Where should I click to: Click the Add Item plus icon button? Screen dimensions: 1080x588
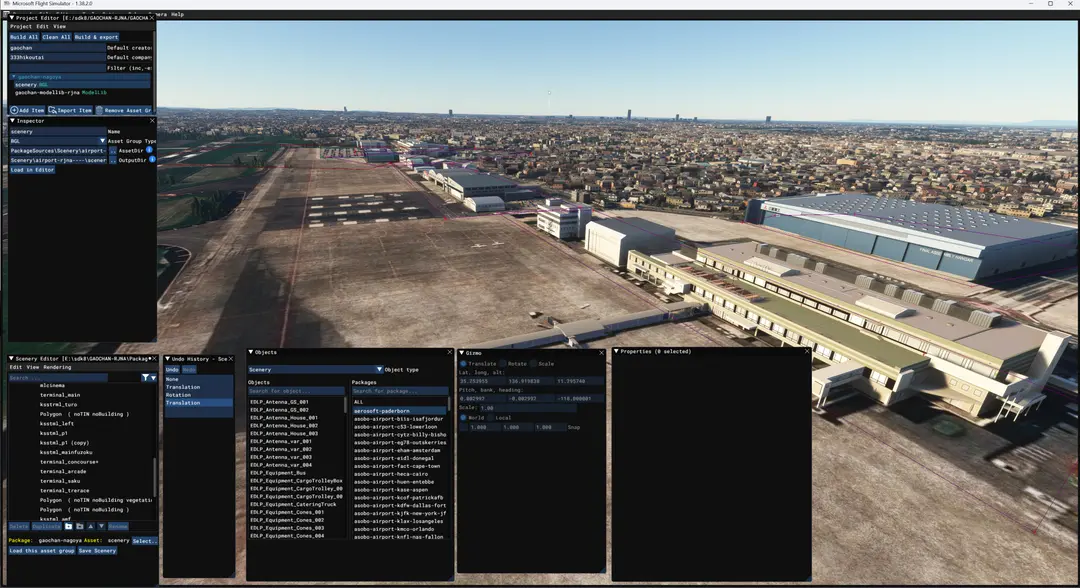[x=14, y=110]
